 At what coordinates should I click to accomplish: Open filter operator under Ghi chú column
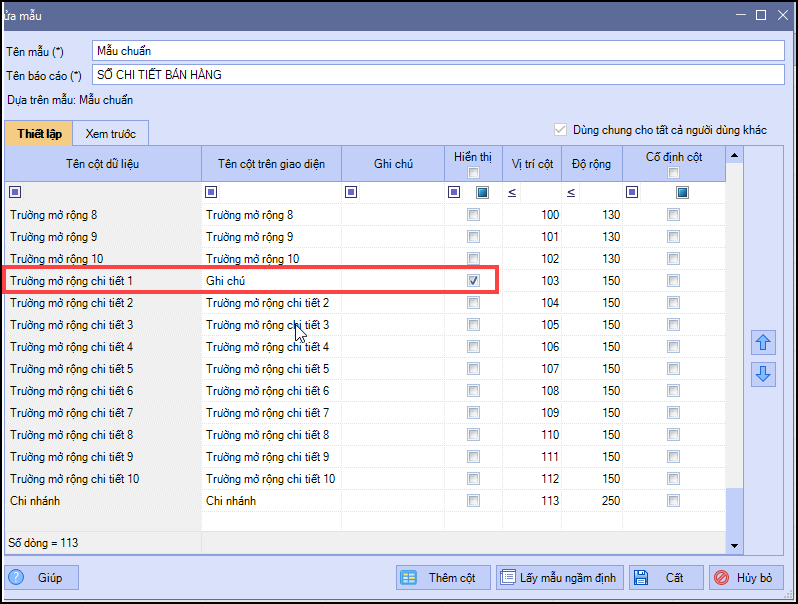(351, 192)
